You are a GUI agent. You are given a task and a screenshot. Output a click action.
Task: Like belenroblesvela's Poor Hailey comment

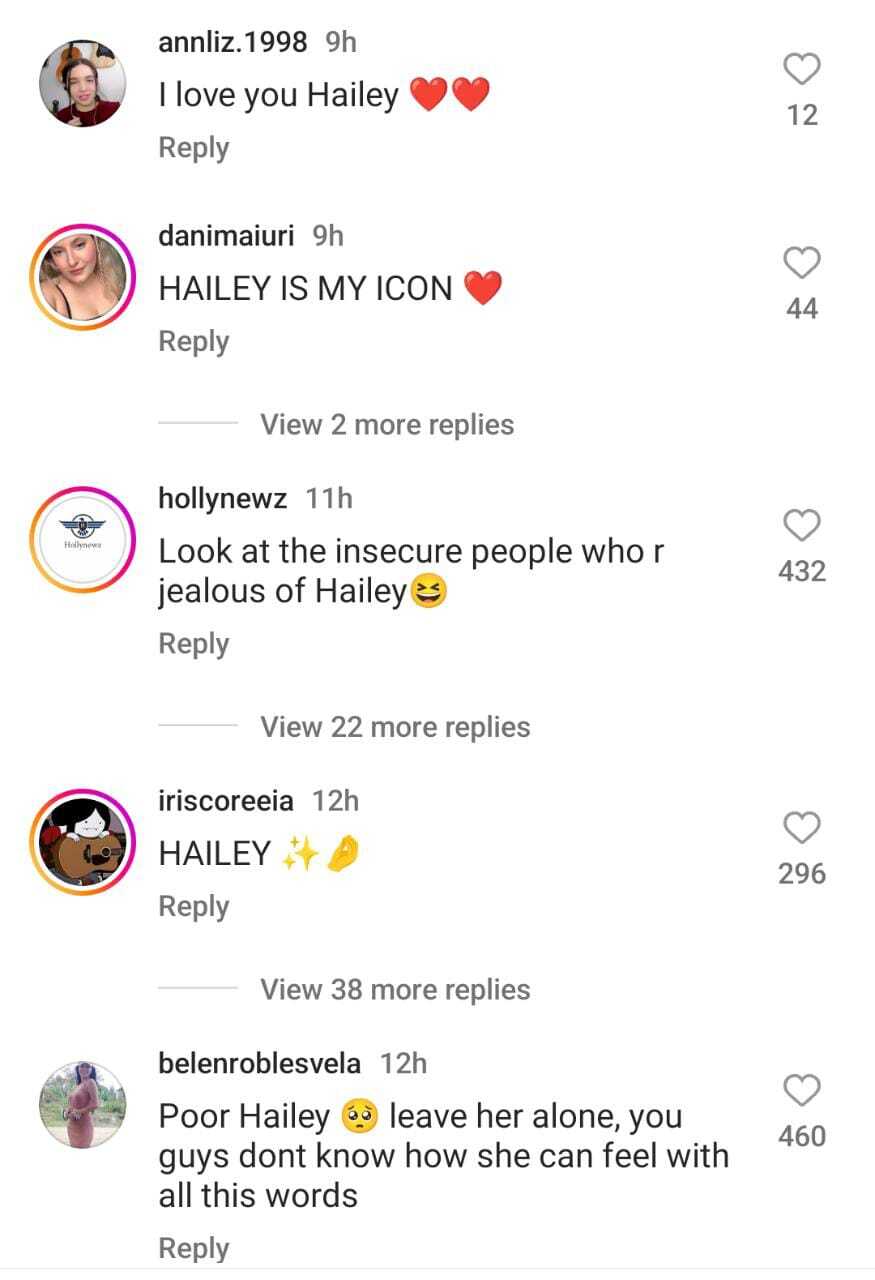coord(801,1091)
